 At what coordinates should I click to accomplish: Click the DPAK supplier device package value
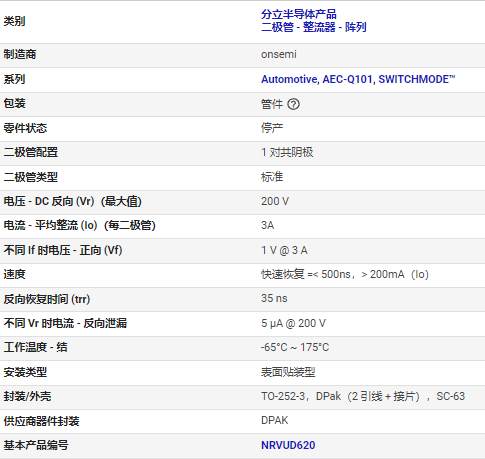[274, 420]
